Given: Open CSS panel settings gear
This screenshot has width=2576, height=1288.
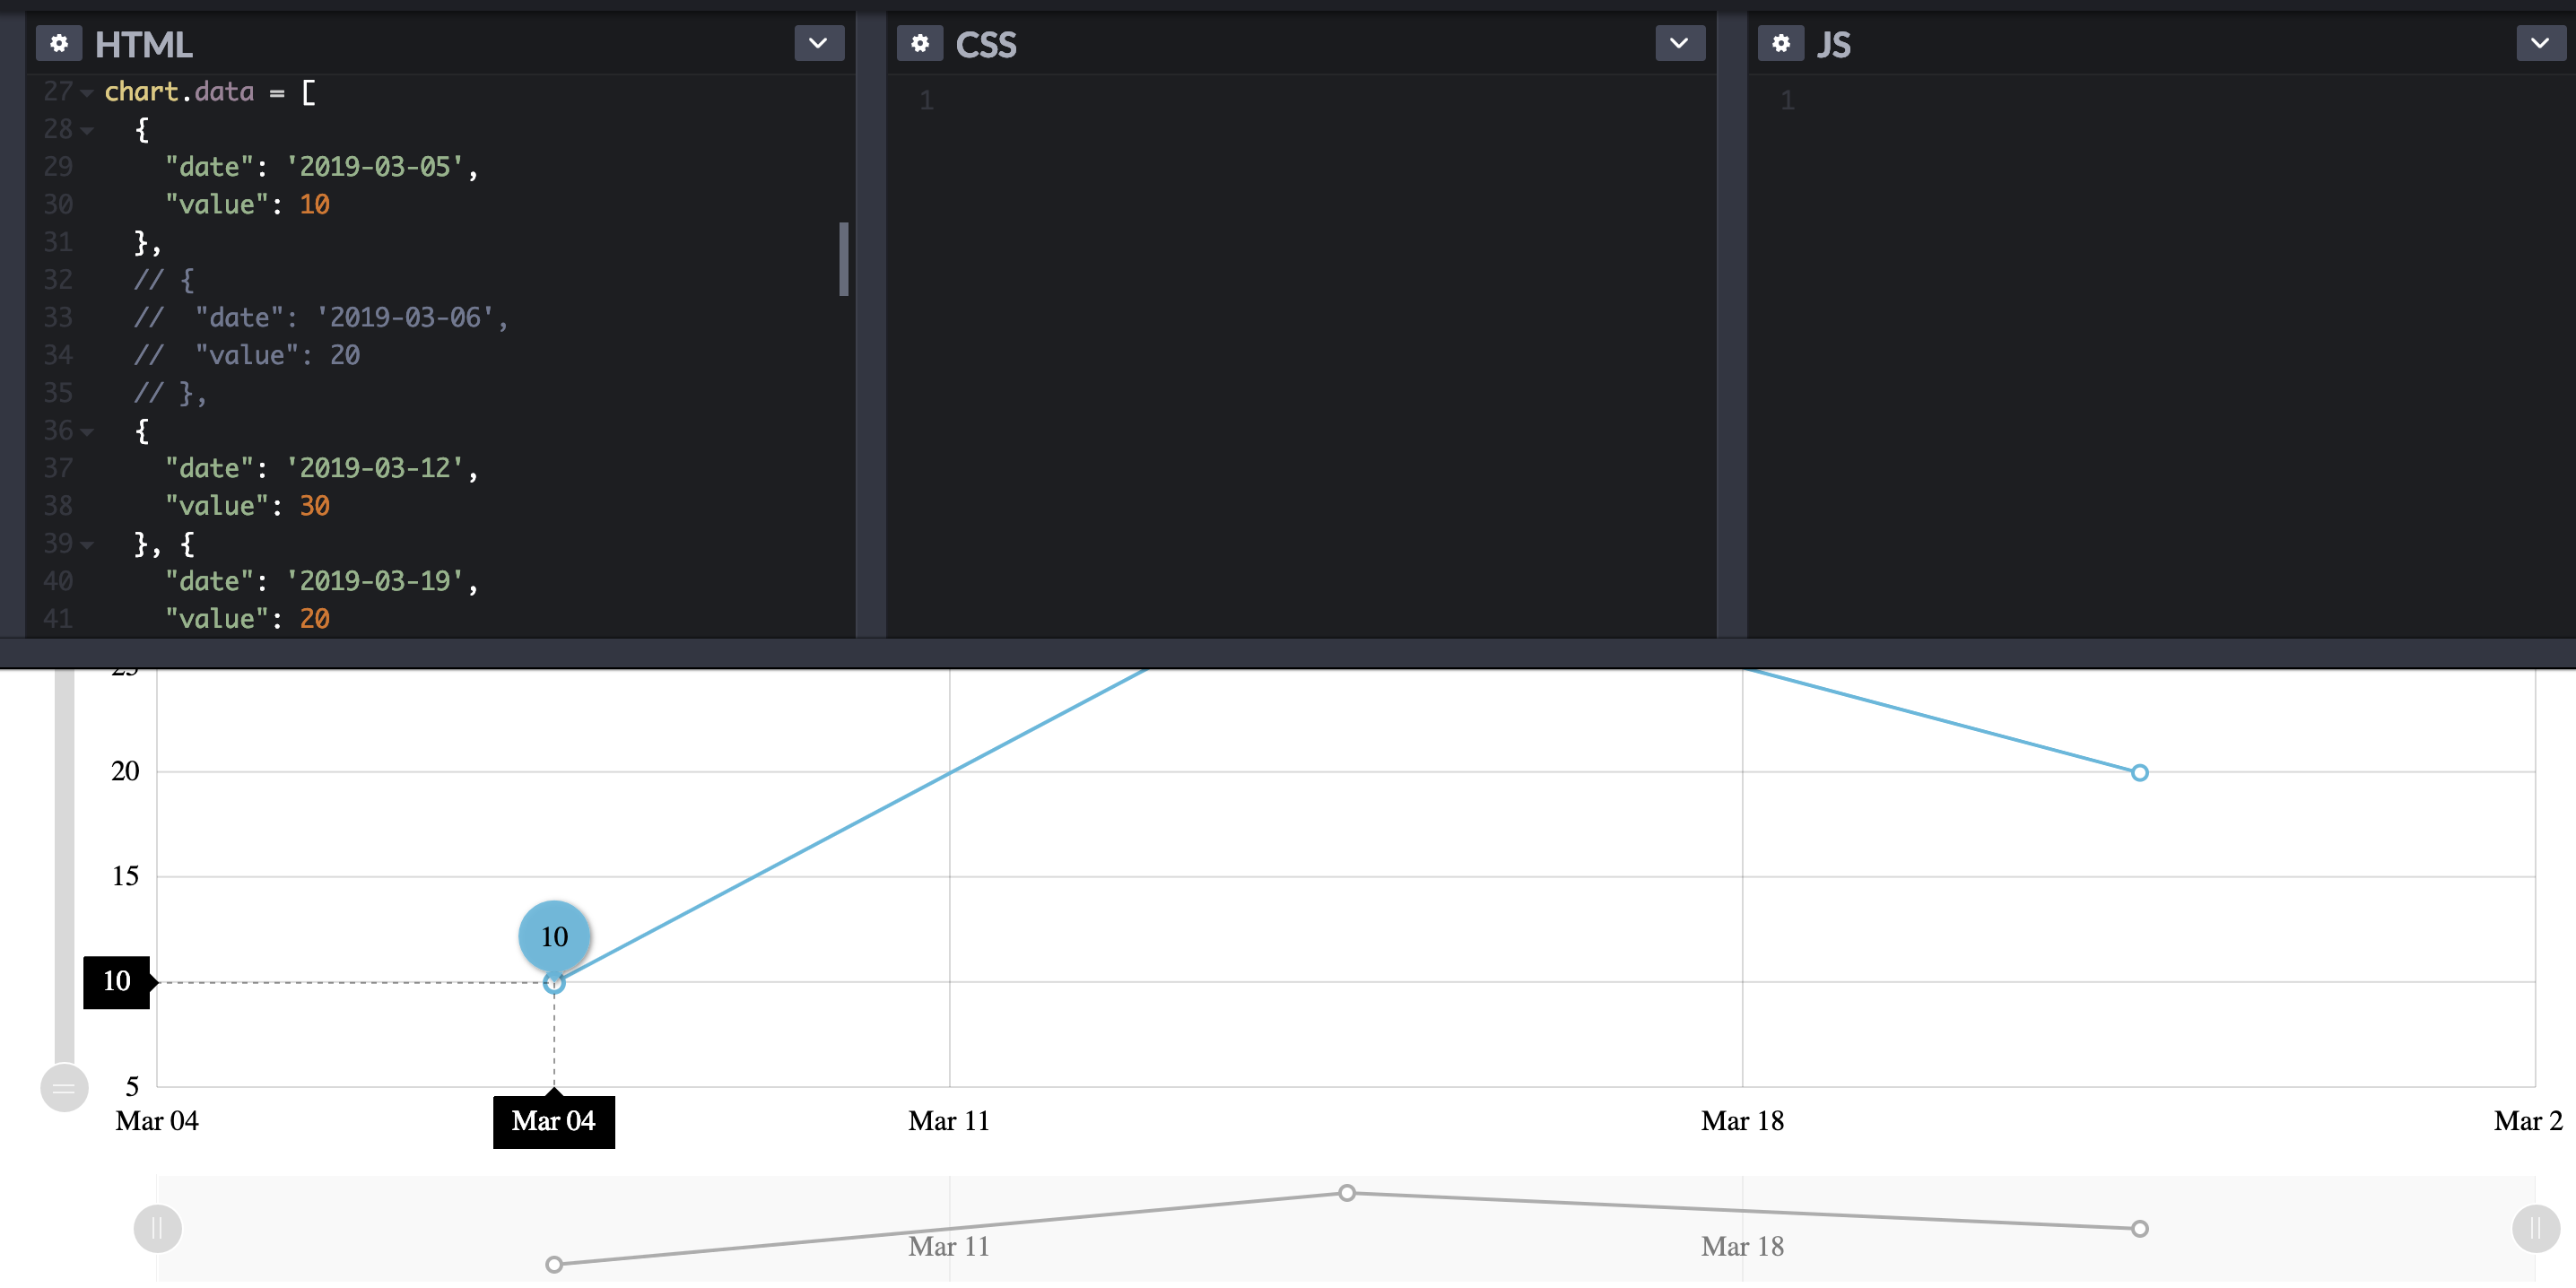Looking at the screenshot, I should coord(920,43).
